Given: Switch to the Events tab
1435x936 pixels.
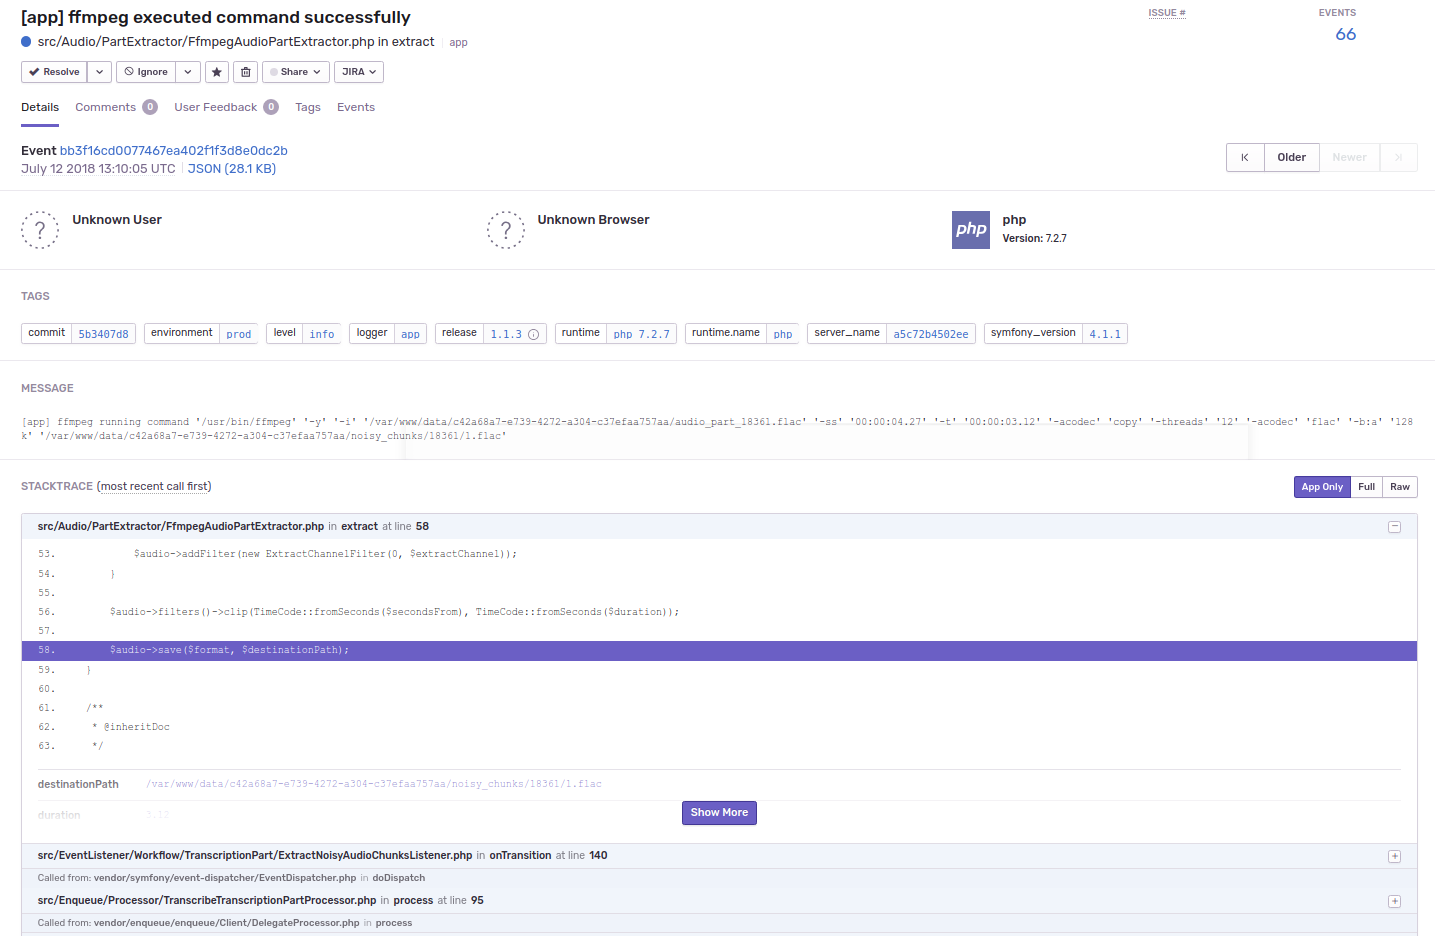Looking at the screenshot, I should click(356, 107).
